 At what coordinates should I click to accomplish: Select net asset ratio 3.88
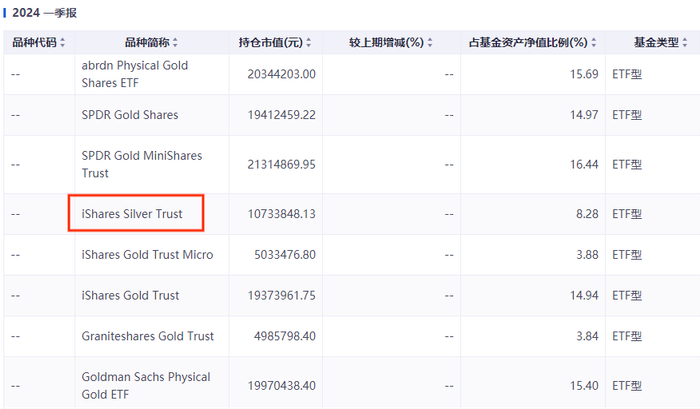587,255
